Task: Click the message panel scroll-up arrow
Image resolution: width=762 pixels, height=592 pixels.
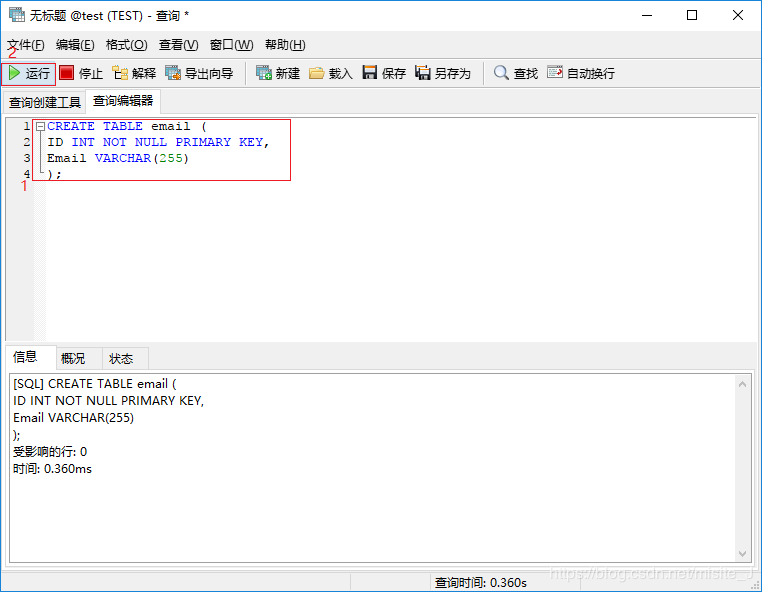Action: click(742, 384)
